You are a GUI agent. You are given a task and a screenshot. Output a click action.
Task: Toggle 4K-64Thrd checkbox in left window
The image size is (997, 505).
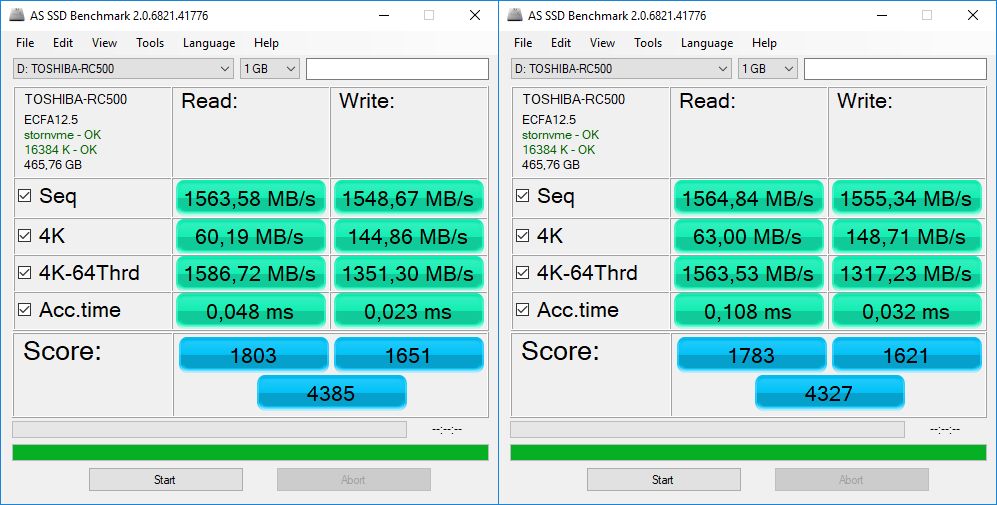pyautogui.click(x=24, y=273)
